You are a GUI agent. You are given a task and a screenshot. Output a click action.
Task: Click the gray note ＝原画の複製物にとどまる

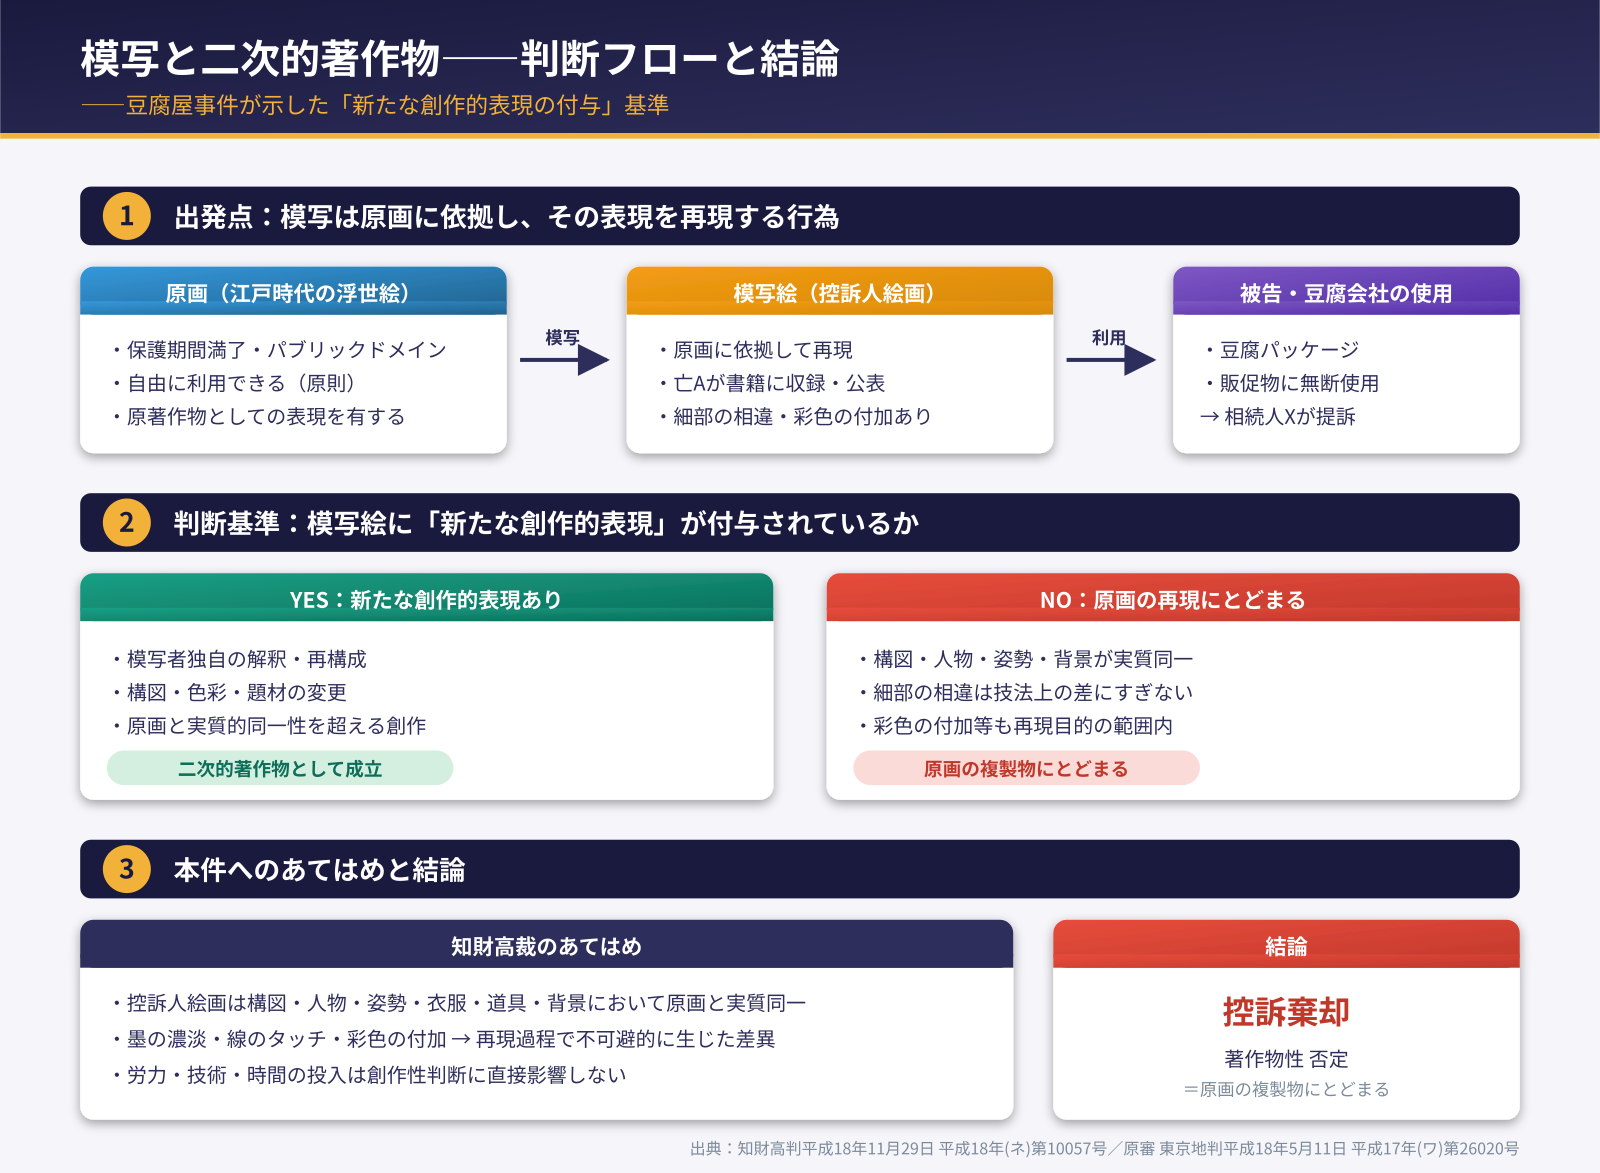click(x=1286, y=1089)
